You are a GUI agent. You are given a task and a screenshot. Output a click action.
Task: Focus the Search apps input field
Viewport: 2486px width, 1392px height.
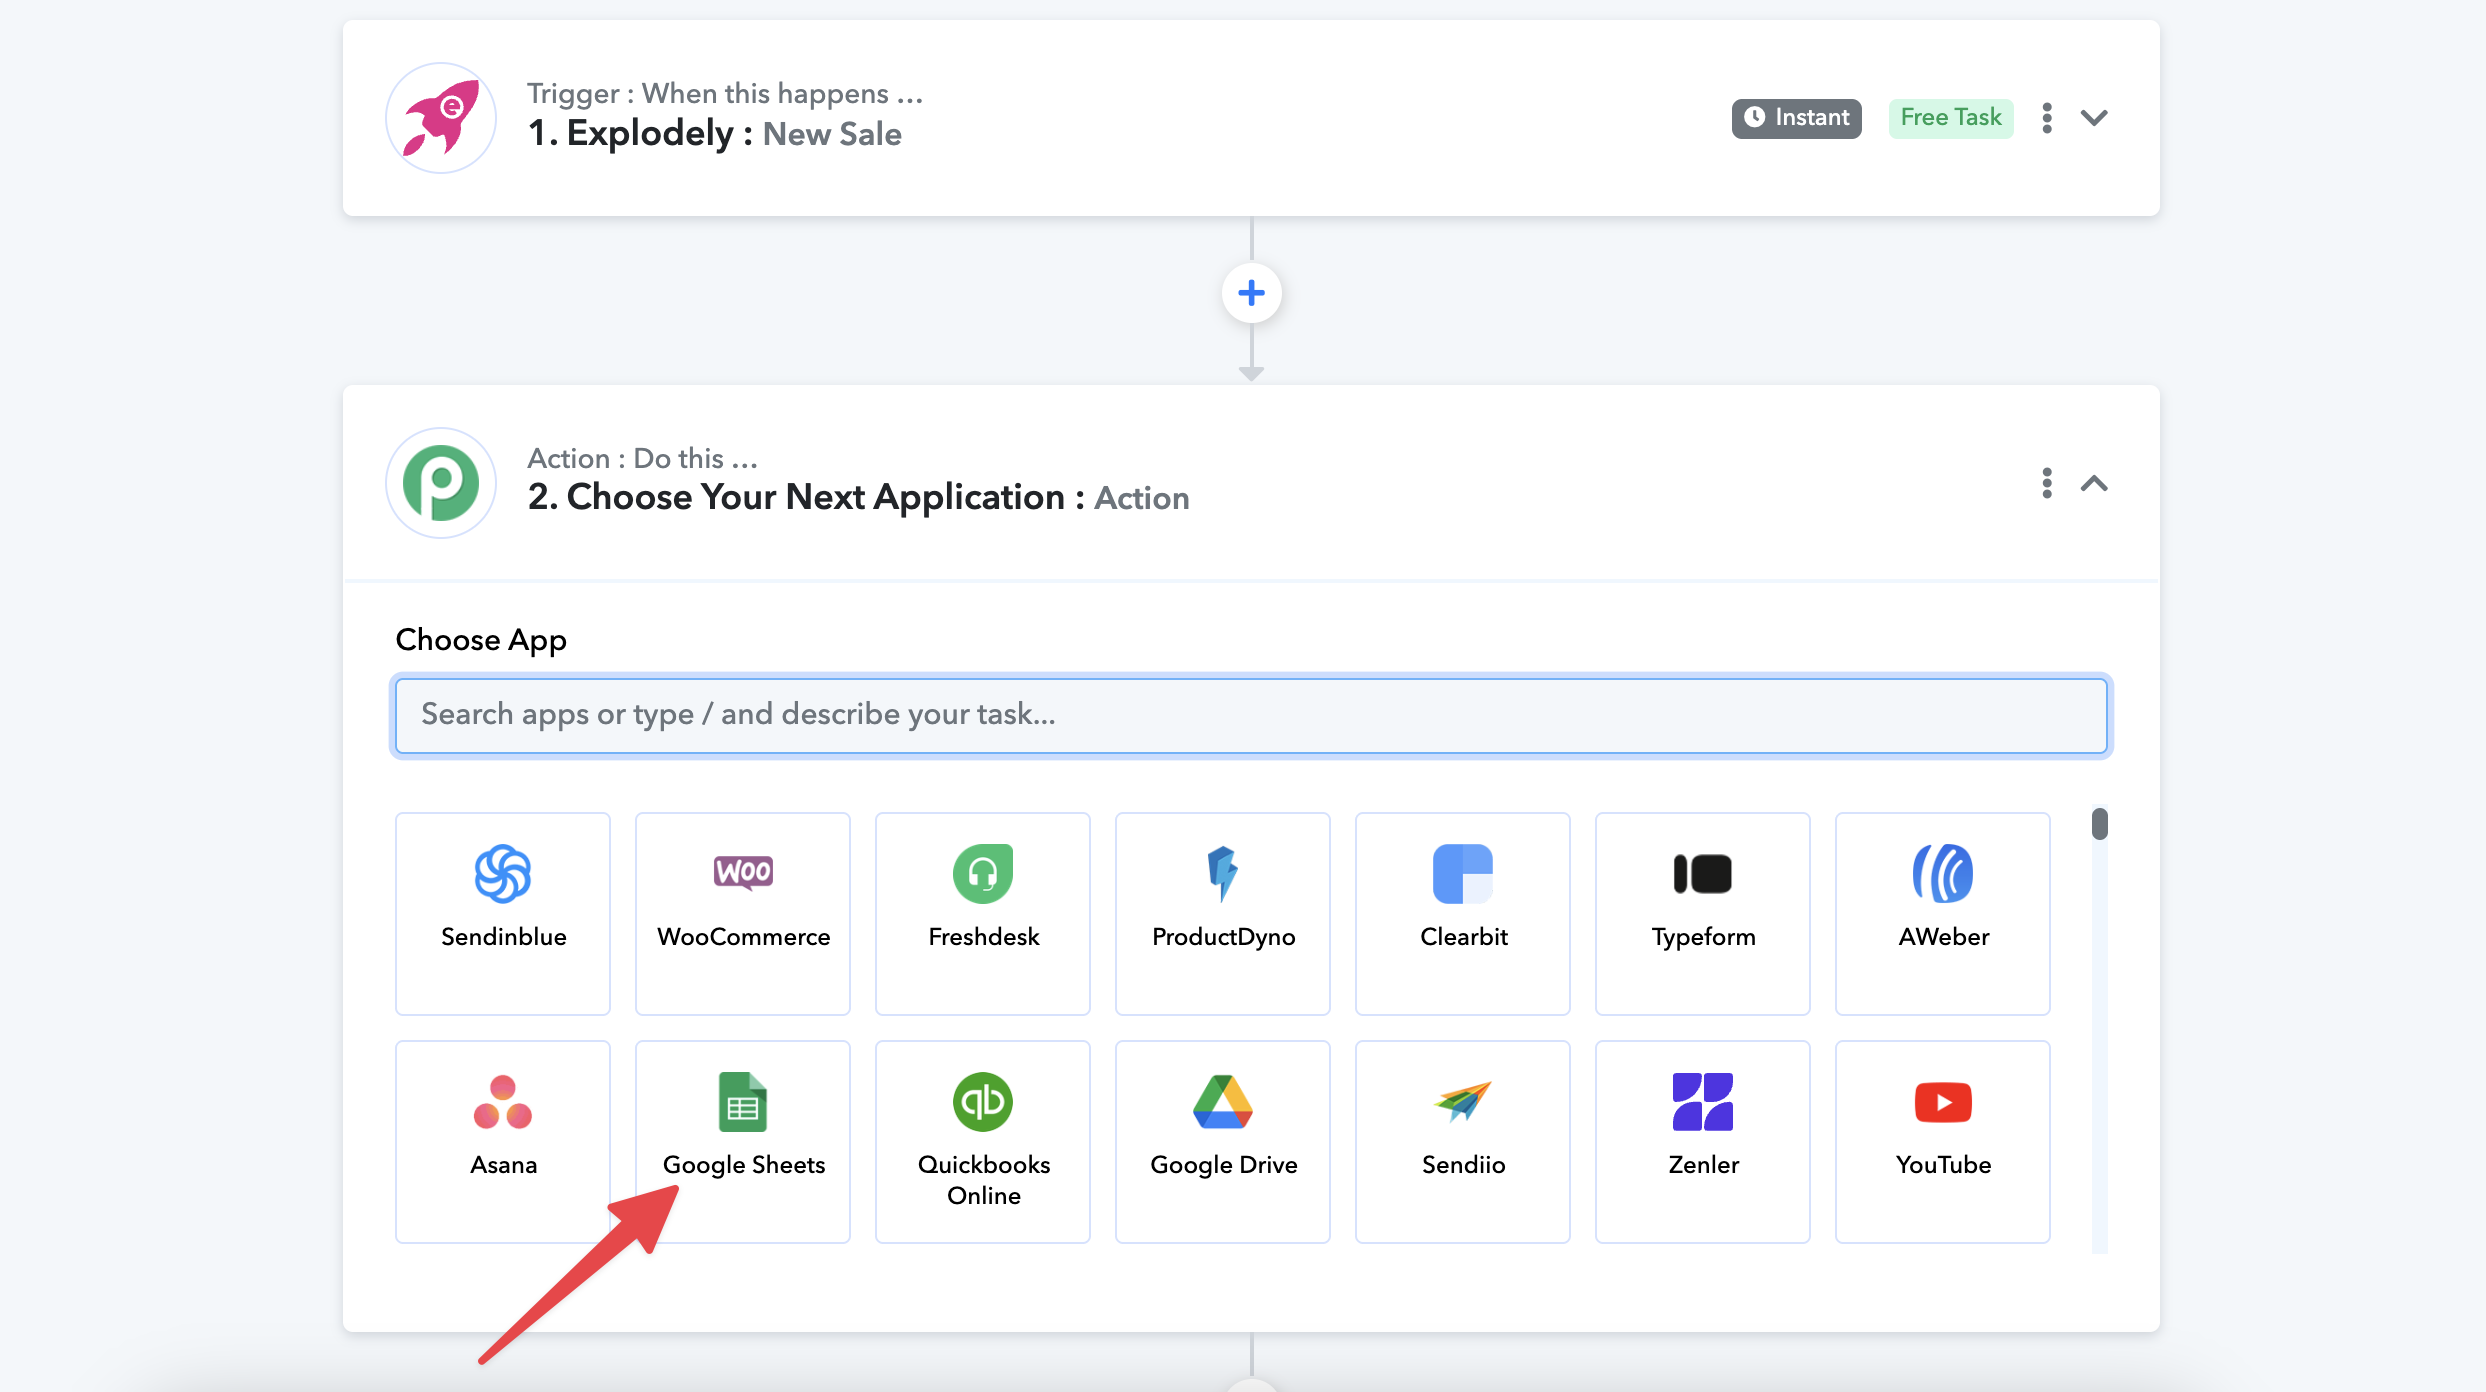(x=1250, y=715)
